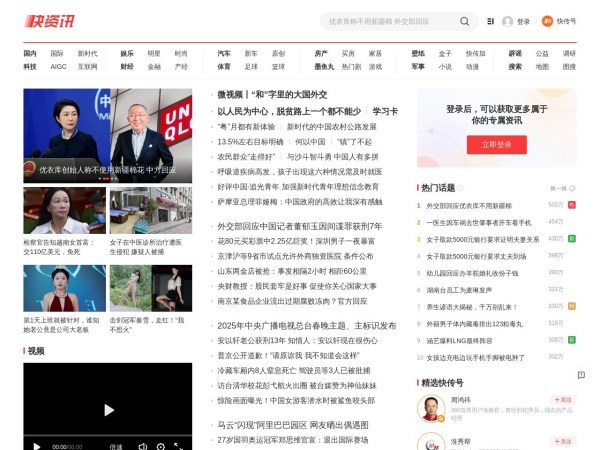This screenshot has width=600, height=450.
Task: Open headline 以人民为中心，脱贫路上一个都不能少
Action: [x=289, y=111]
